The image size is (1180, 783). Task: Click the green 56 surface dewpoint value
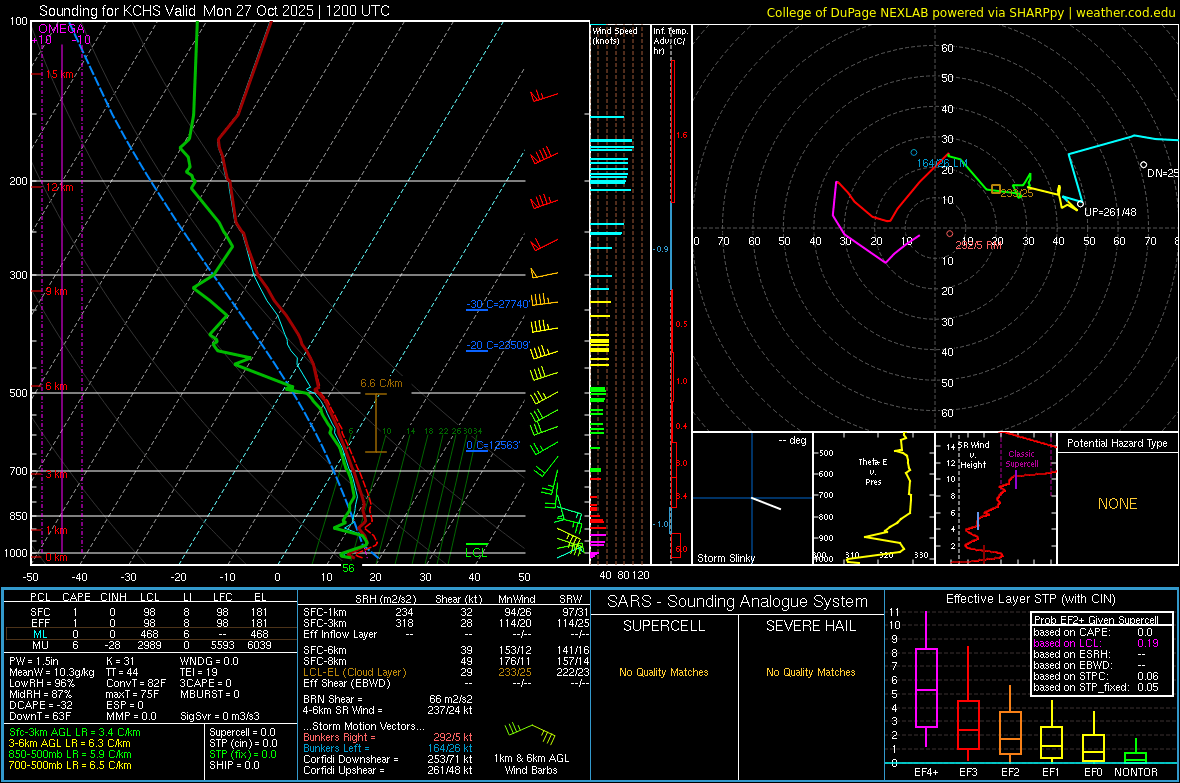point(348,568)
